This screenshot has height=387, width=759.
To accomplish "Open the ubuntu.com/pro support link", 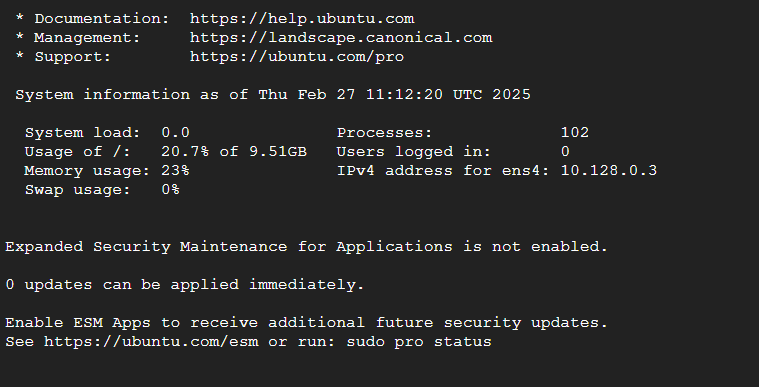I will (297, 57).
